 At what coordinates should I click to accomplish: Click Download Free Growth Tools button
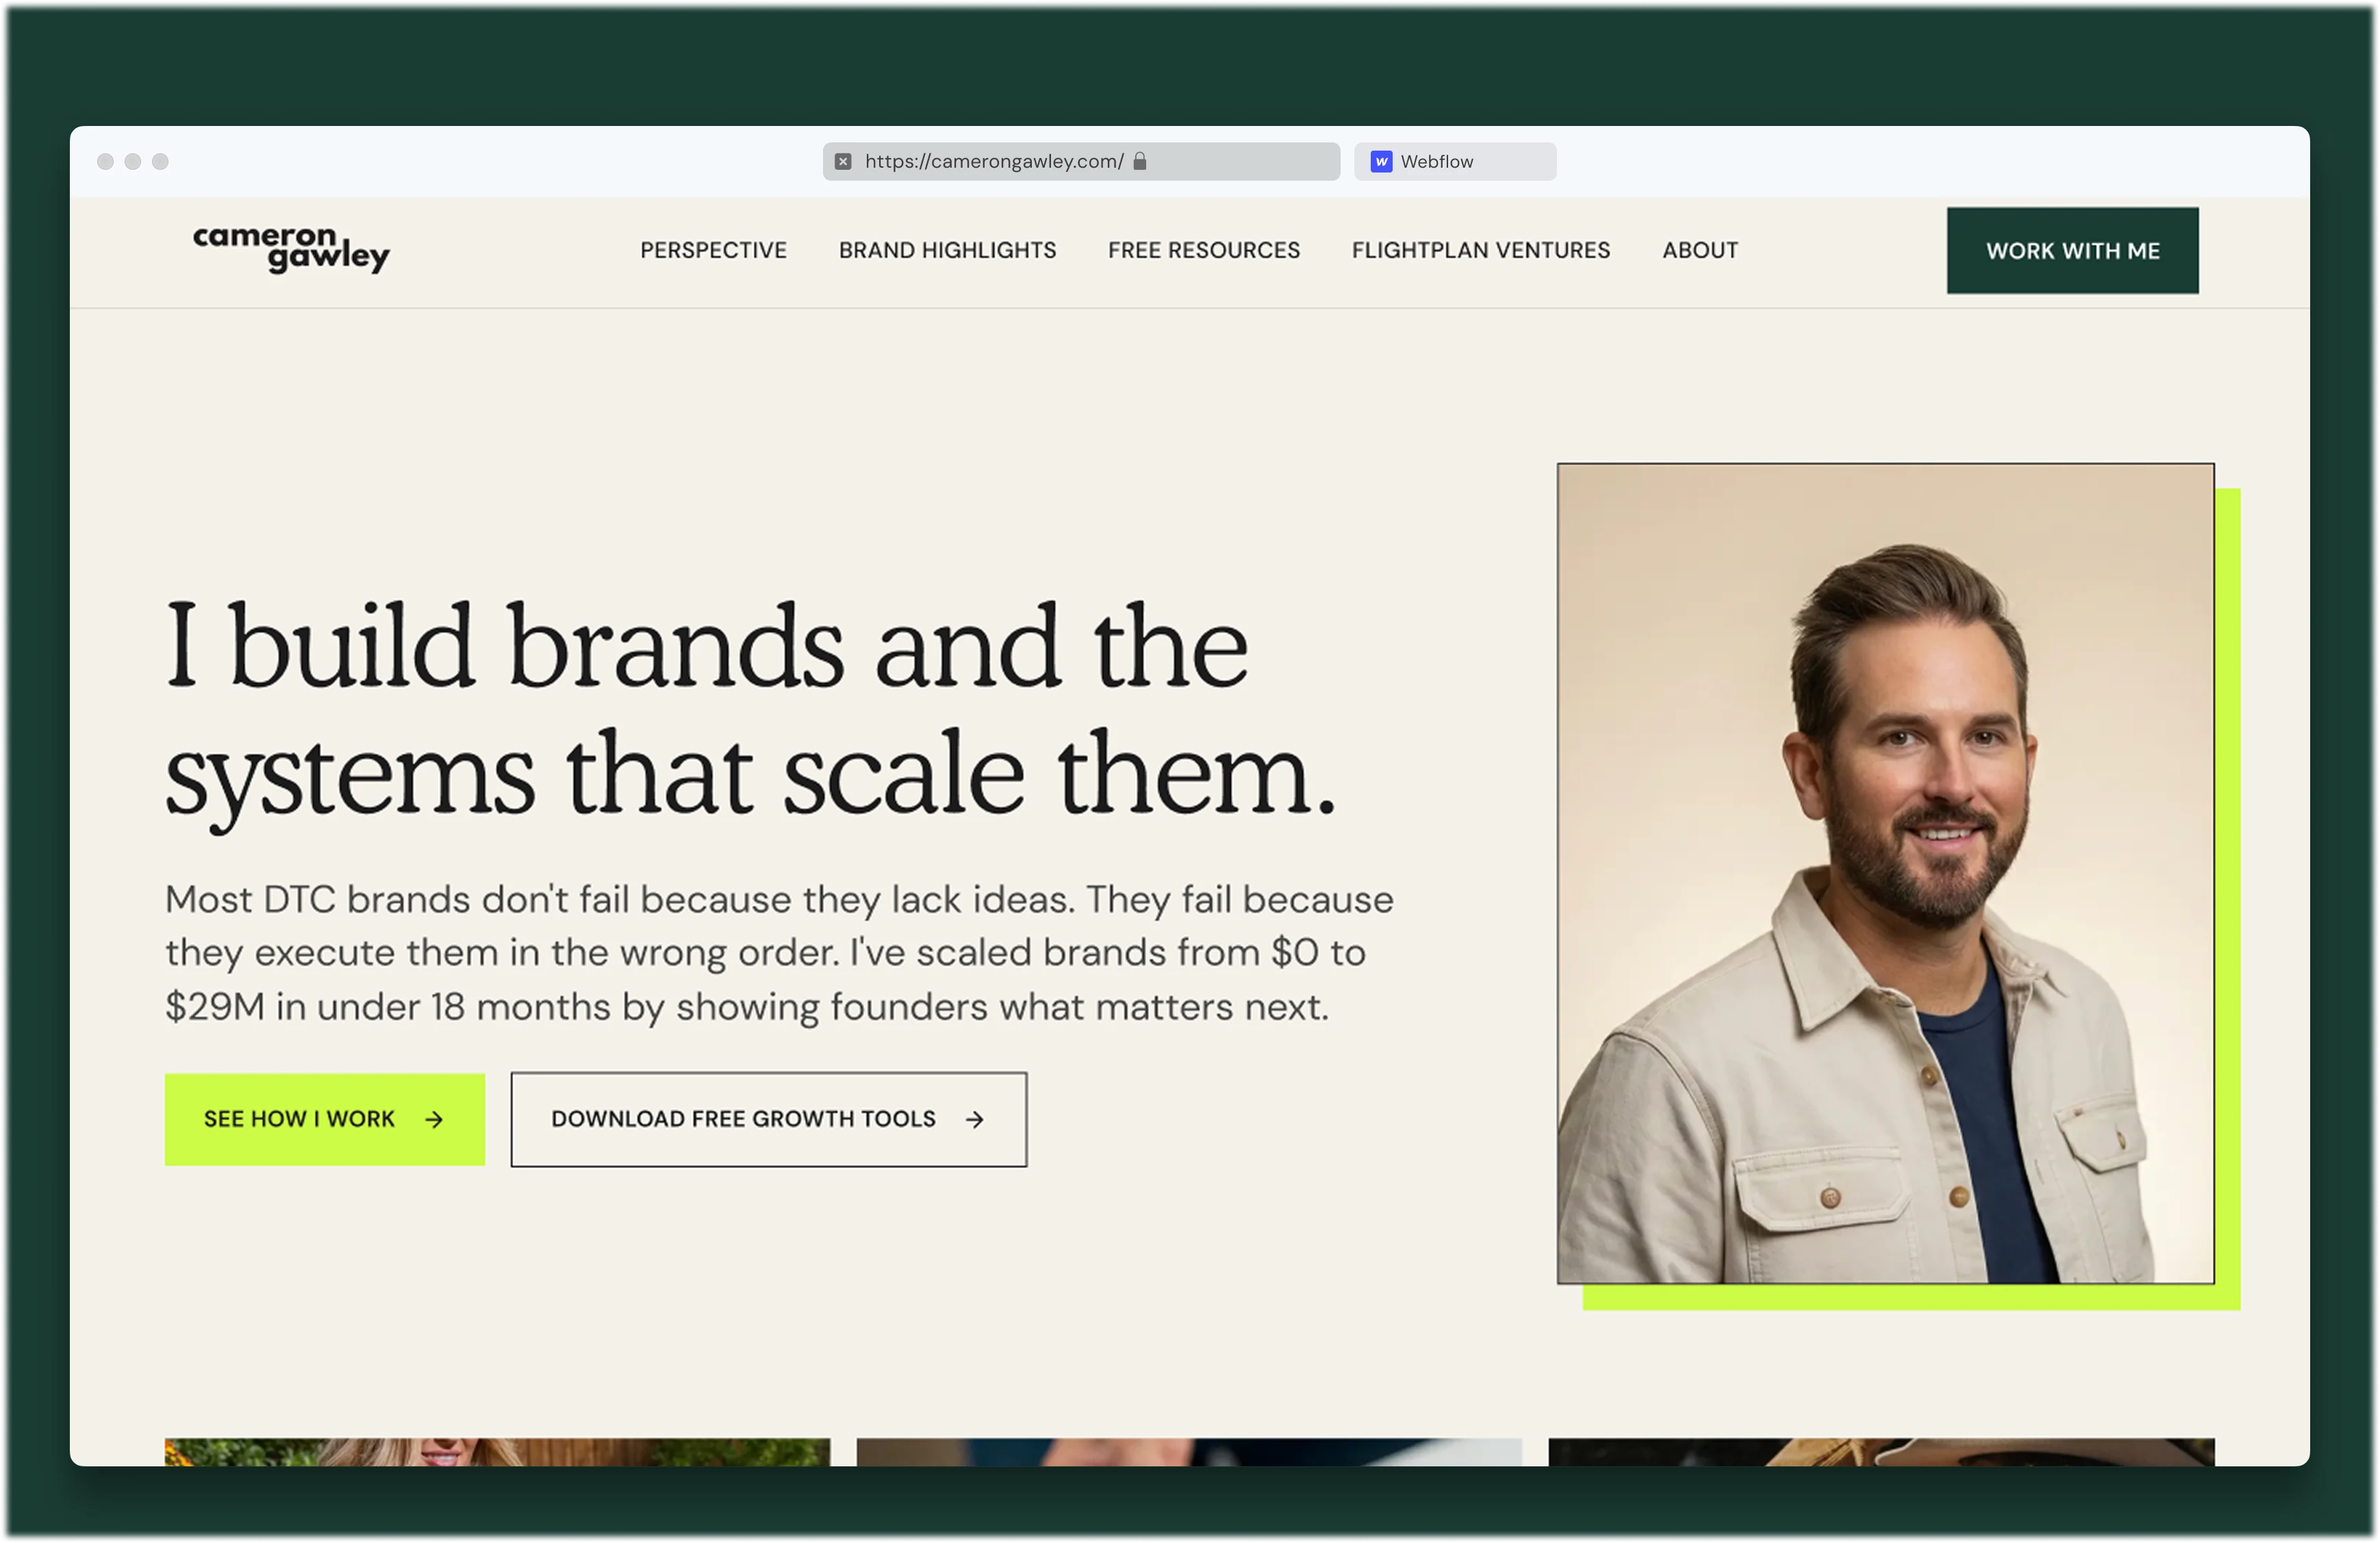click(768, 1119)
